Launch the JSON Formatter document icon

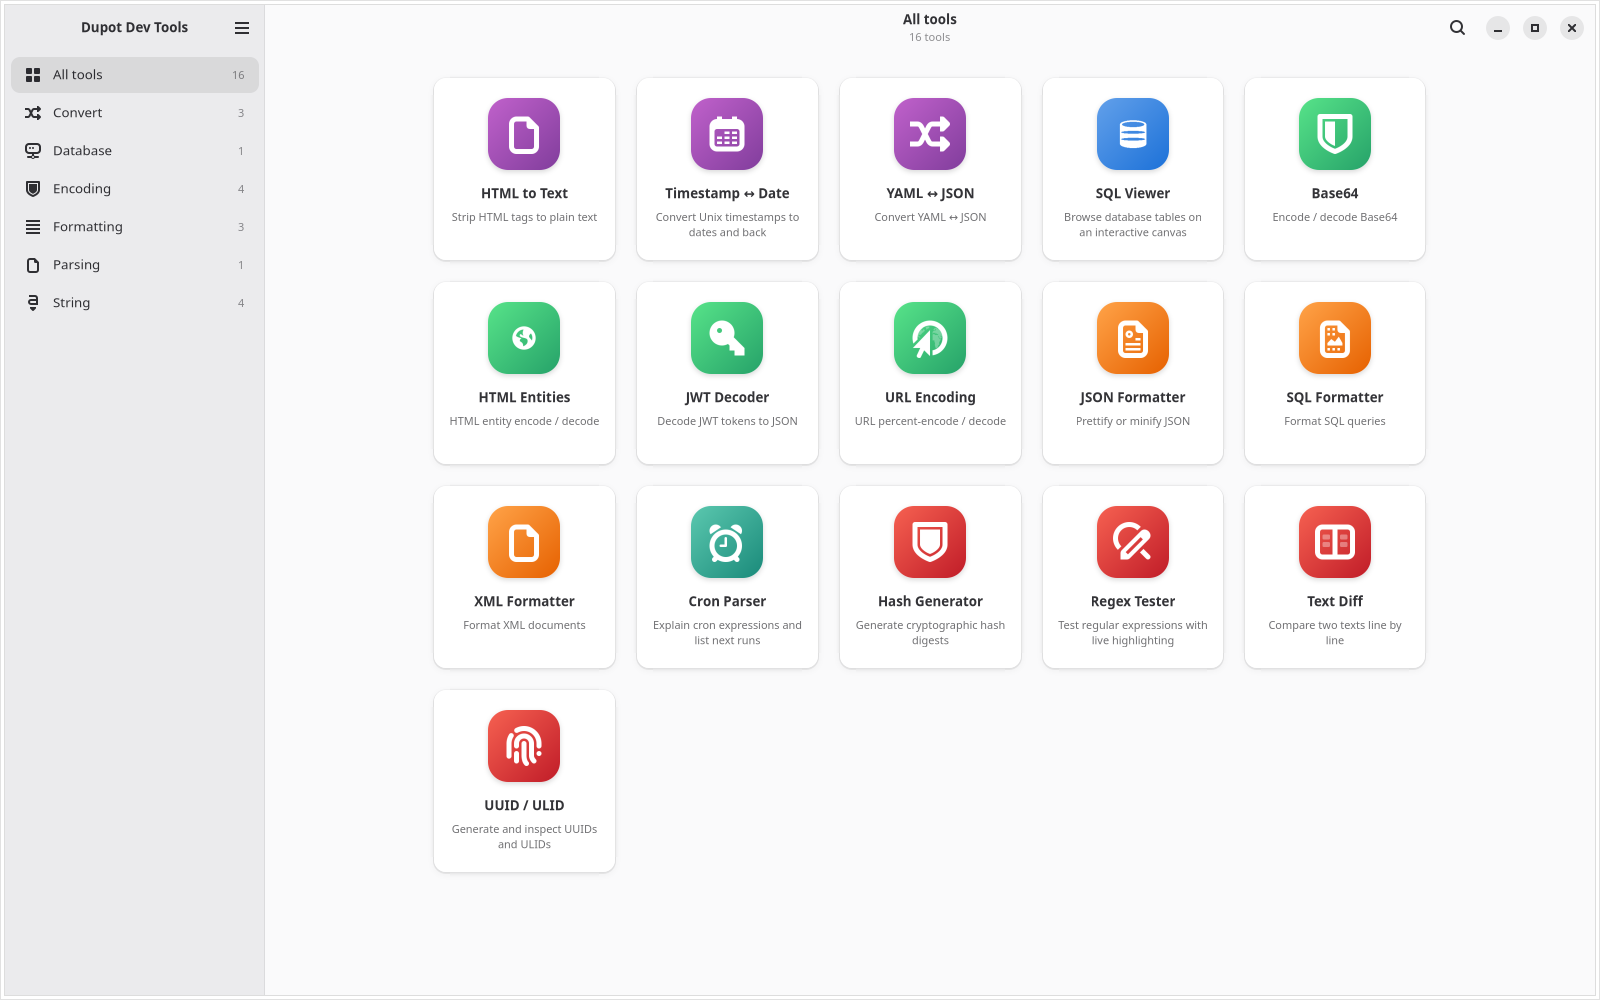tap(1133, 338)
